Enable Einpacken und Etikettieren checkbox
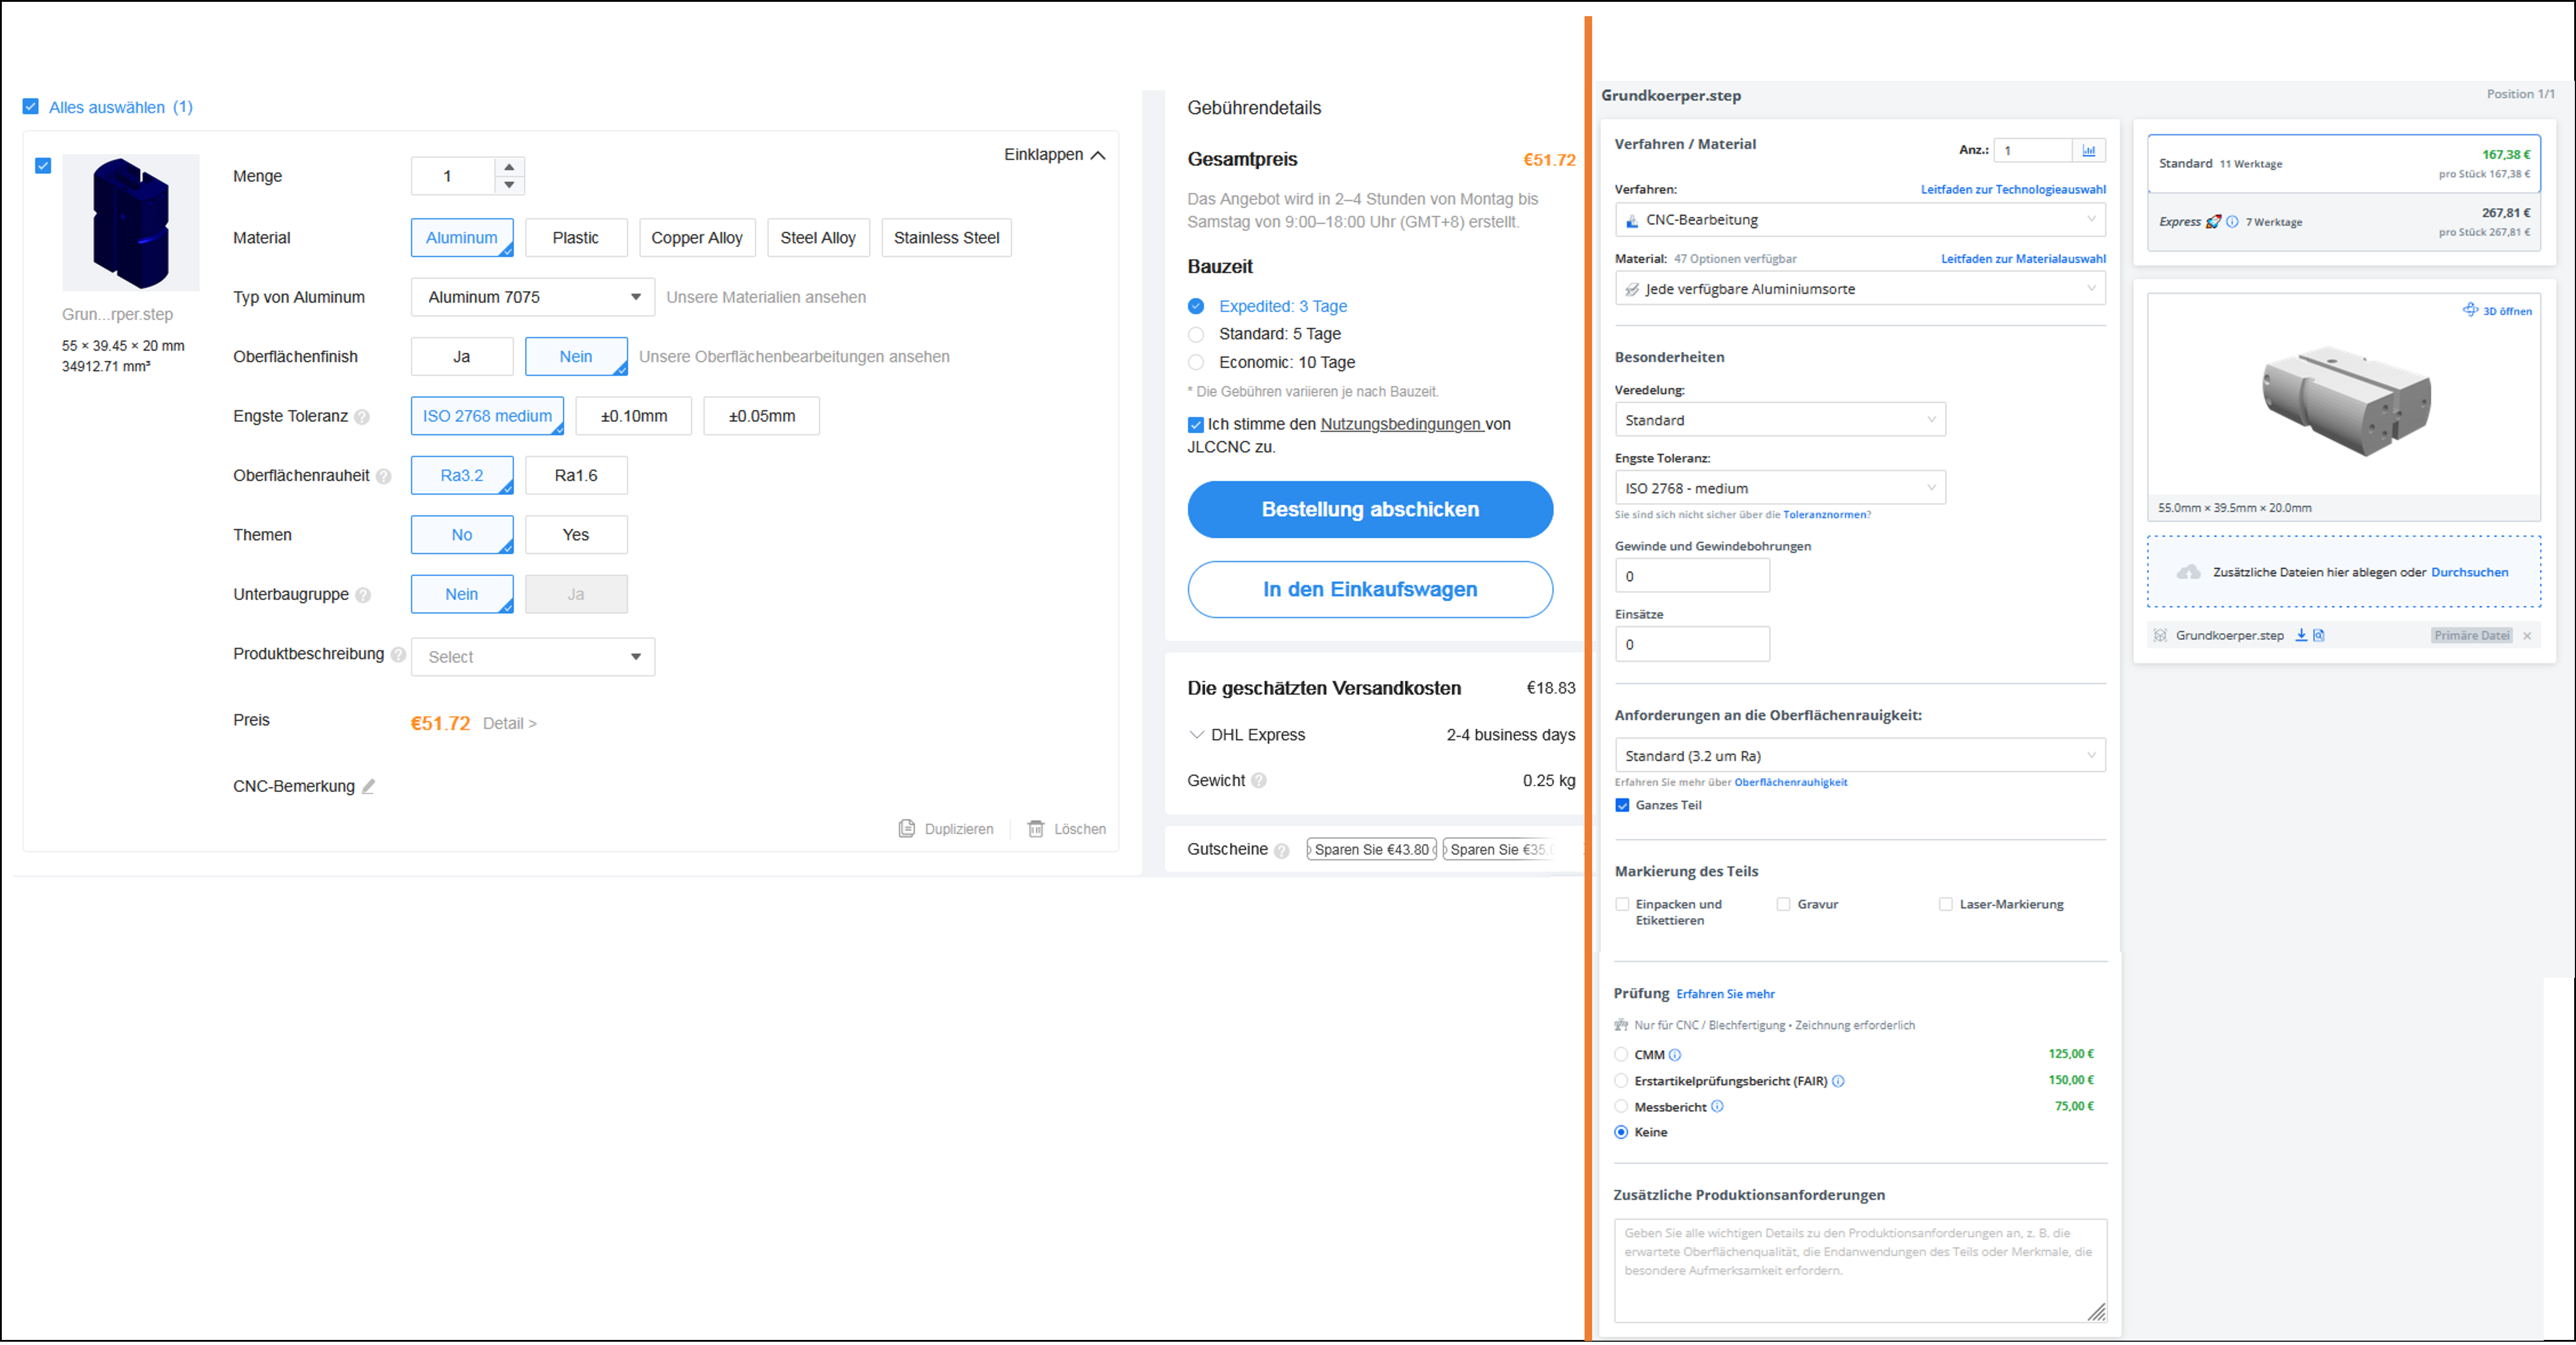Image resolution: width=2576 pixels, height=1345 pixels. tap(1622, 904)
